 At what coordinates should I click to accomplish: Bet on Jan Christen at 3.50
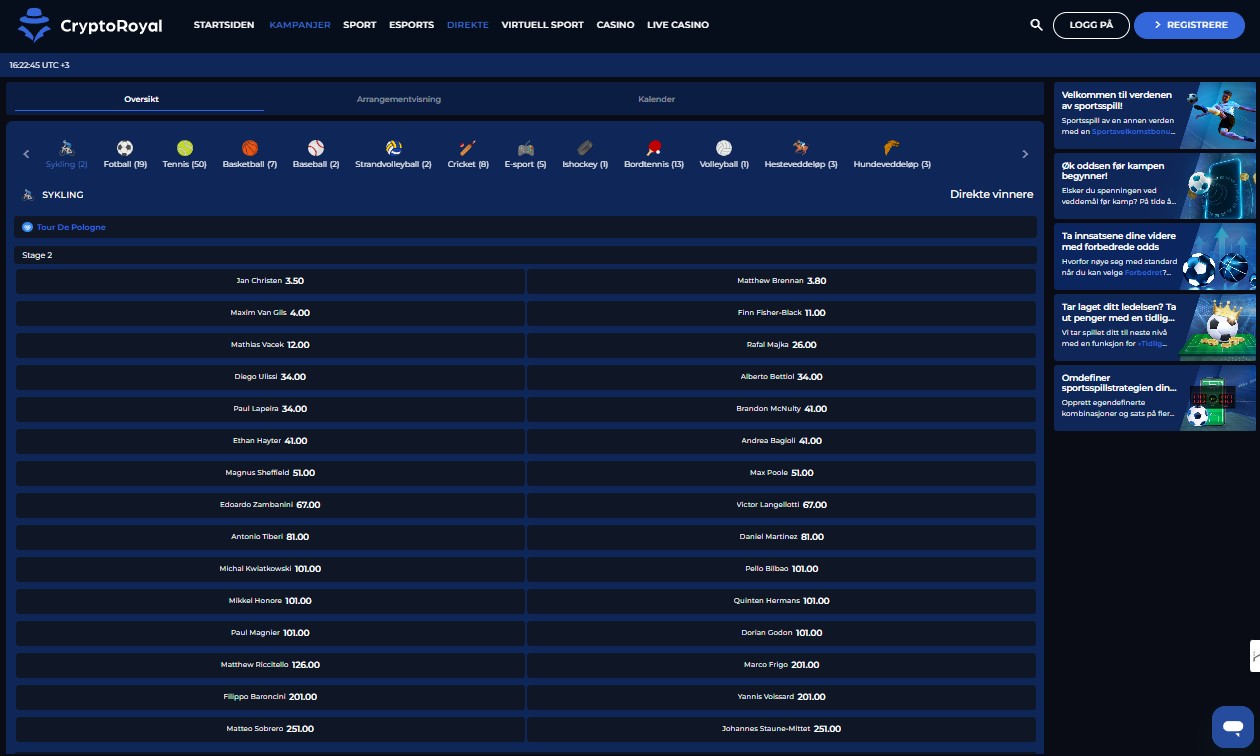point(270,281)
